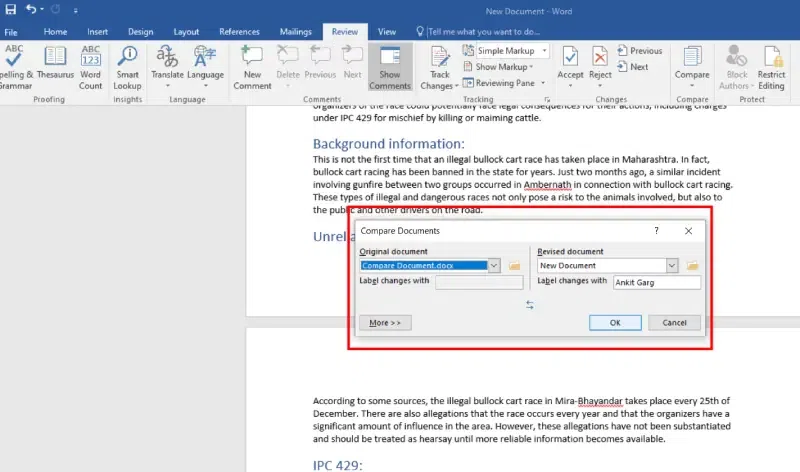
Task: Cancel the Compare Documents dialog
Action: coord(674,322)
